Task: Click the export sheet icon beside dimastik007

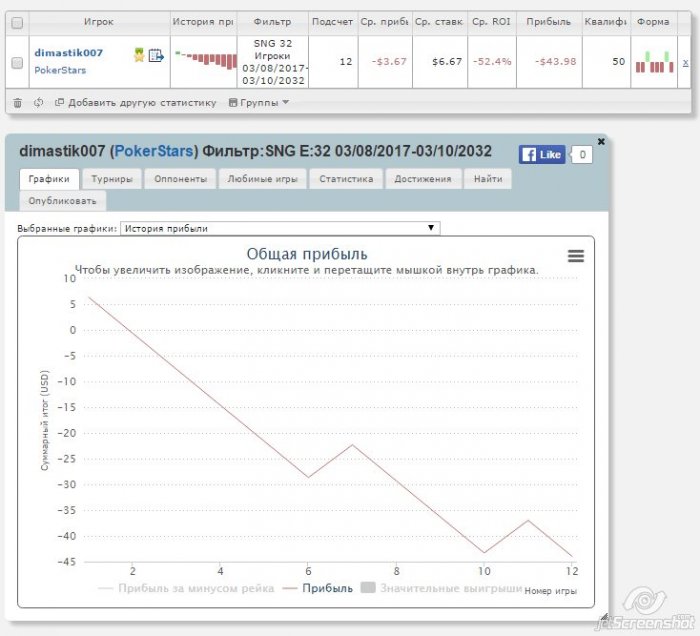Action: tap(156, 55)
